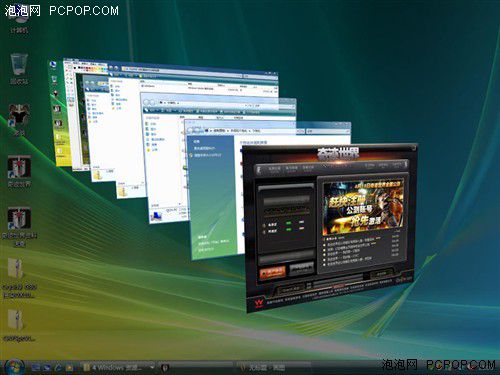Open the upper zipped folder on desktop
The width and height of the screenshot is (500, 375).
click(18, 278)
